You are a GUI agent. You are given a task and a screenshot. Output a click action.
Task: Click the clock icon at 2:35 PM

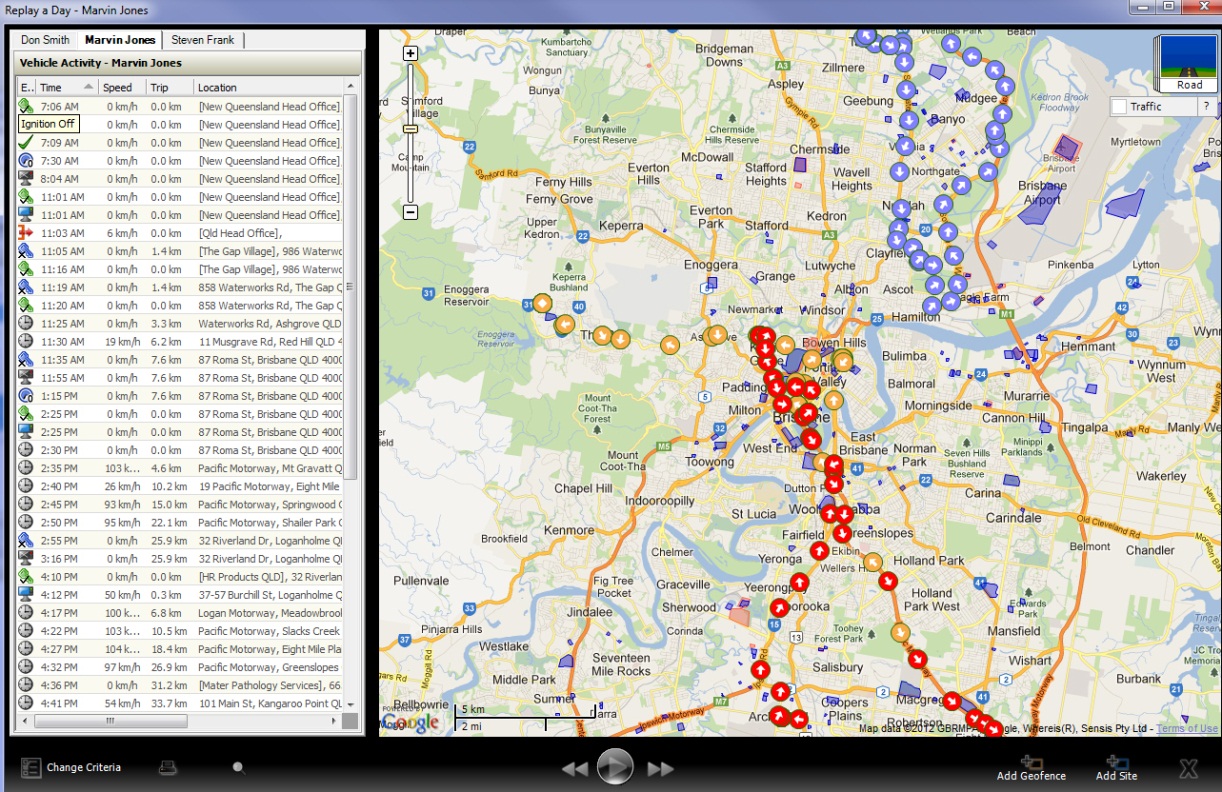click(x=27, y=468)
